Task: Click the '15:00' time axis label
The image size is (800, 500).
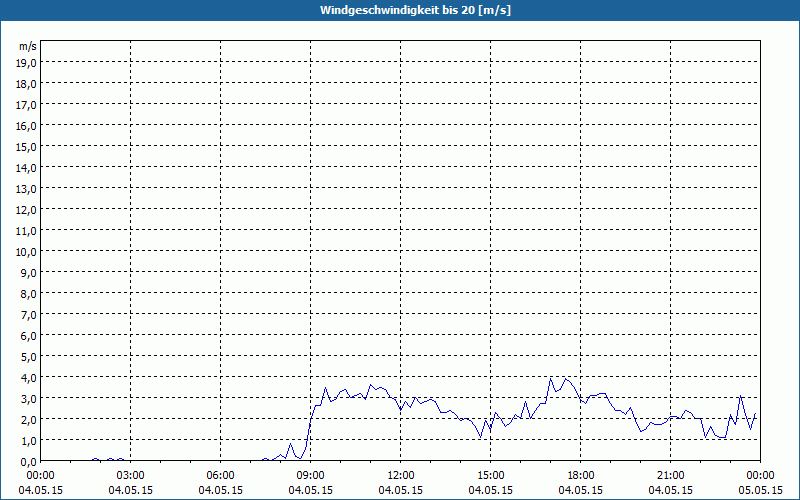Action: (491, 476)
